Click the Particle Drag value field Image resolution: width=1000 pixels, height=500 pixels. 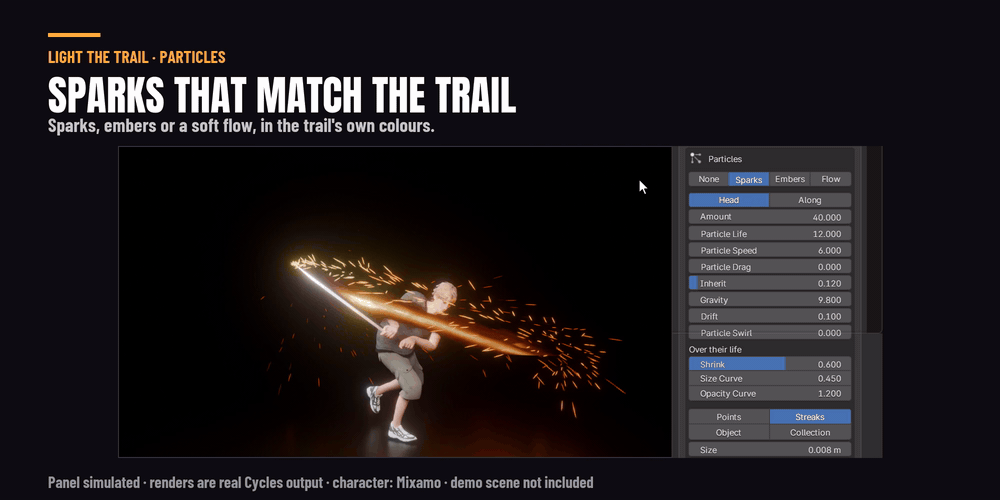point(770,267)
